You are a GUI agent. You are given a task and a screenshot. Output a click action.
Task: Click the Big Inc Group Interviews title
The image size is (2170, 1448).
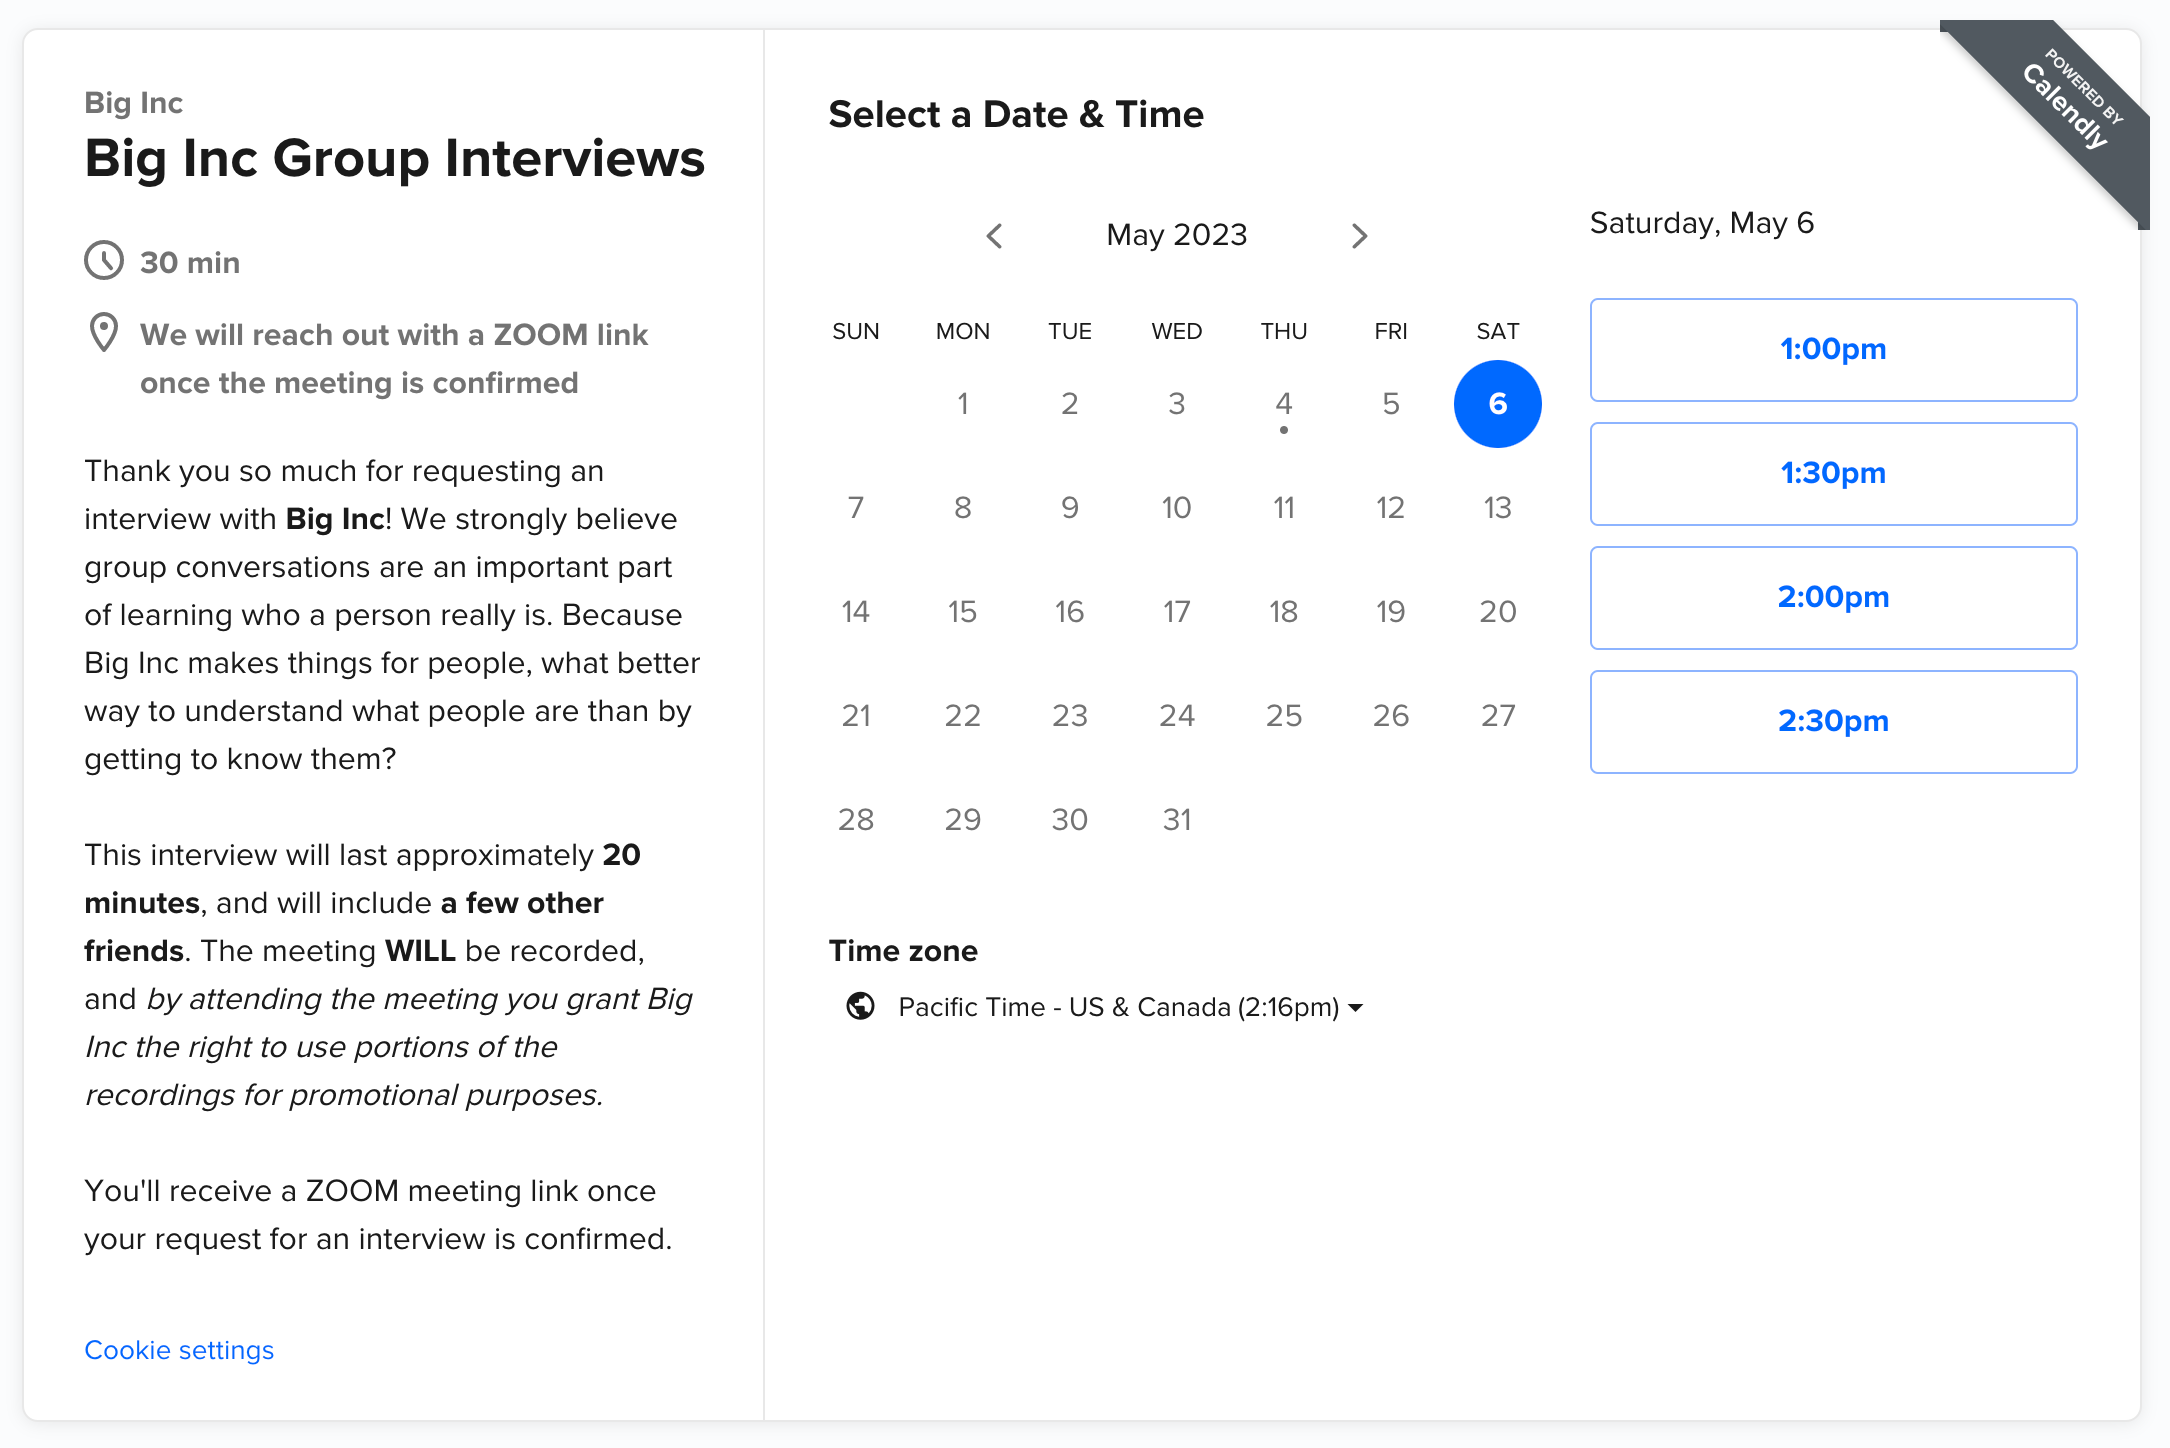coord(394,158)
